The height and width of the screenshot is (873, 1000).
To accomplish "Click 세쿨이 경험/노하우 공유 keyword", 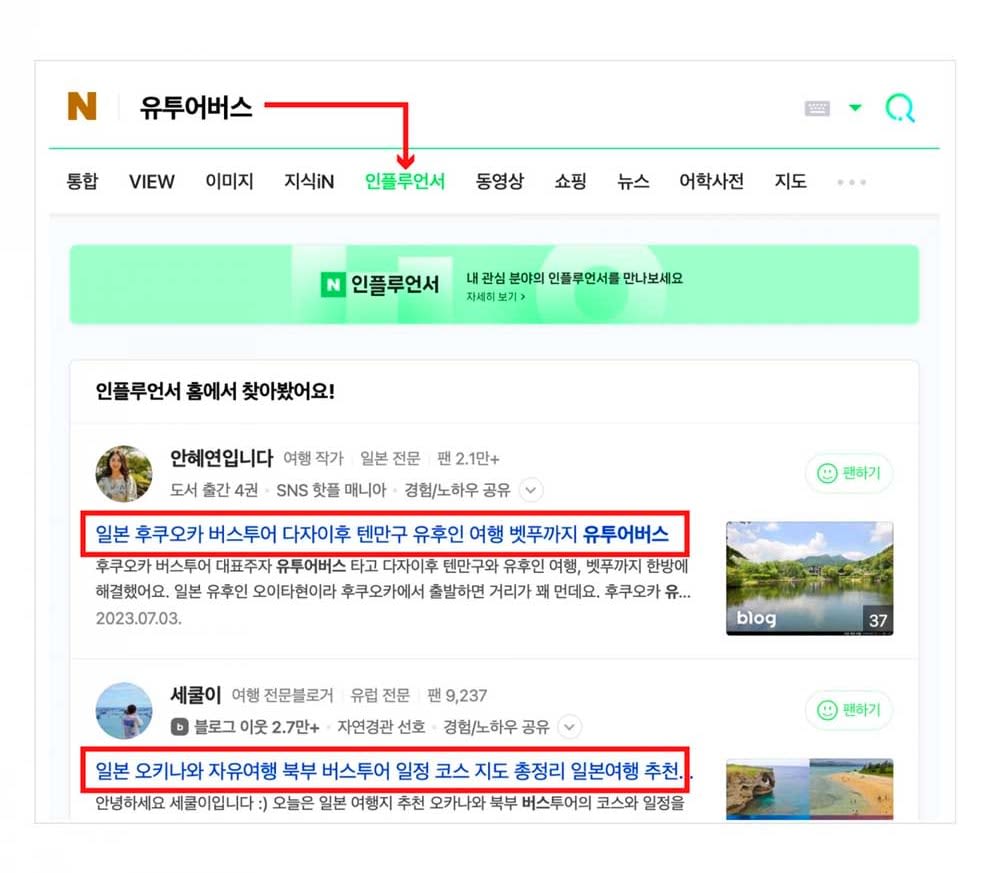I will pos(496,727).
